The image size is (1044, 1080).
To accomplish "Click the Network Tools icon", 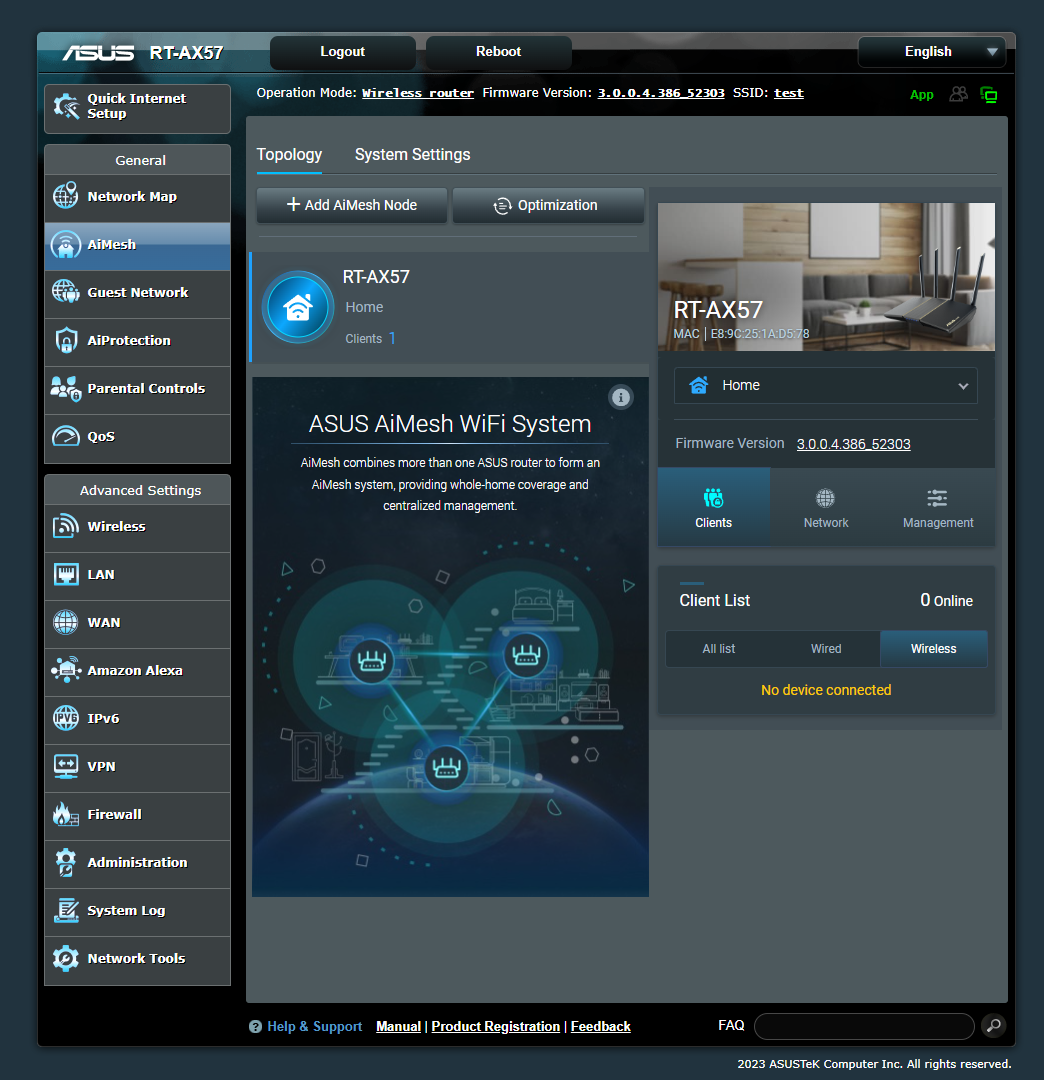I will 66,958.
